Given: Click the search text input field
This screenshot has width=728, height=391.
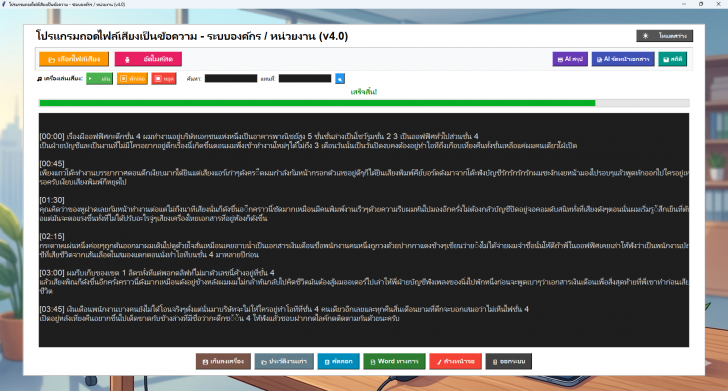Looking at the screenshot, I should [231, 78].
